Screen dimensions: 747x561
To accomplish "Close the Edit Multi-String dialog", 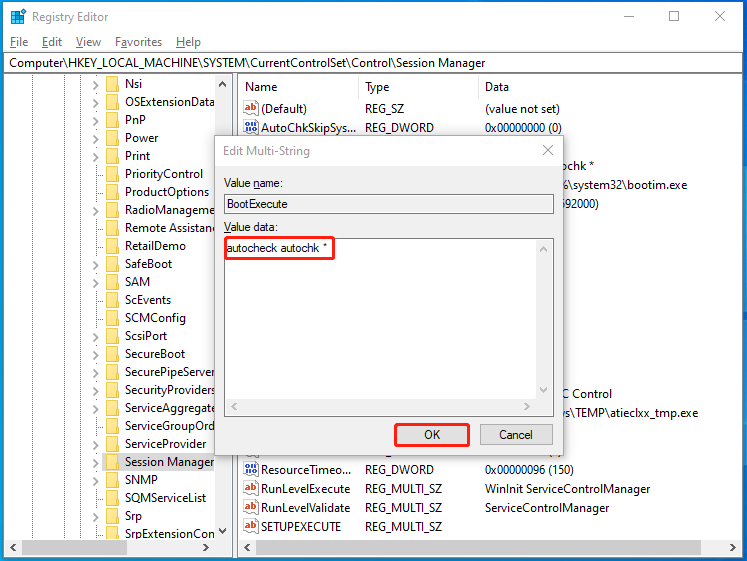I will (x=548, y=150).
